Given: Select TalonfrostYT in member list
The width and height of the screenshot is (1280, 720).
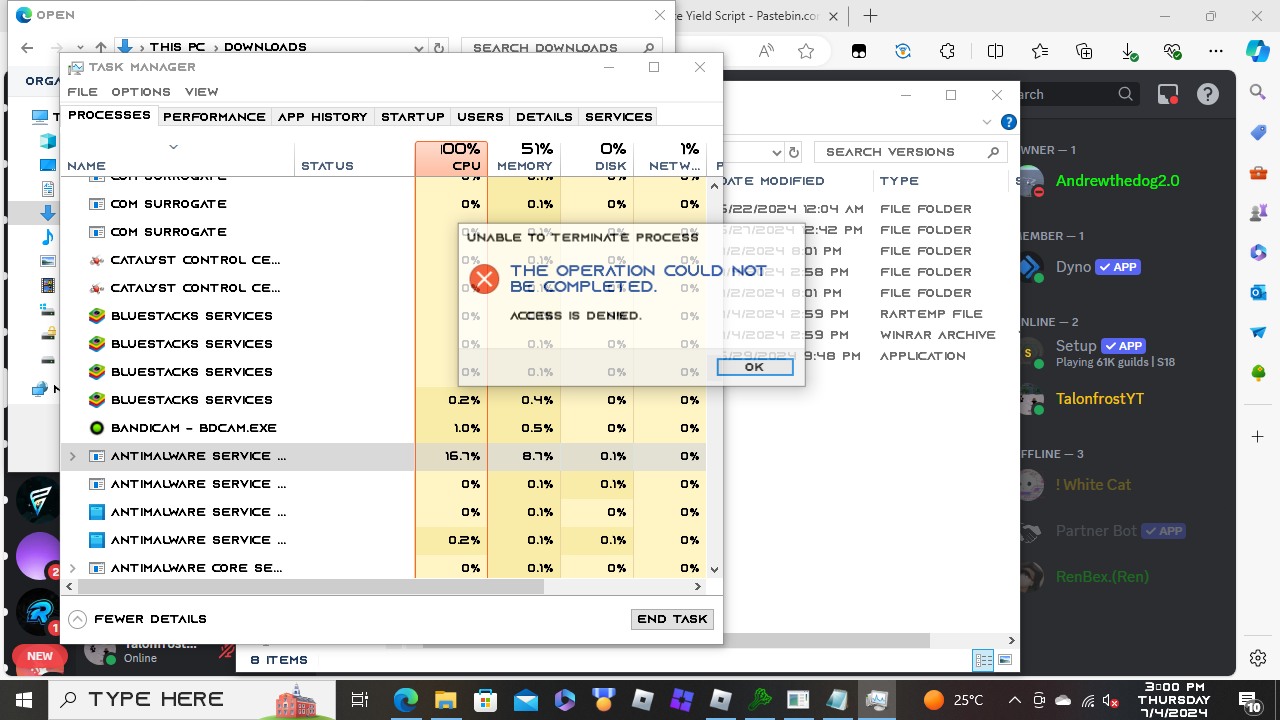Looking at the screenshot, I should click(x=1100, y=399).
